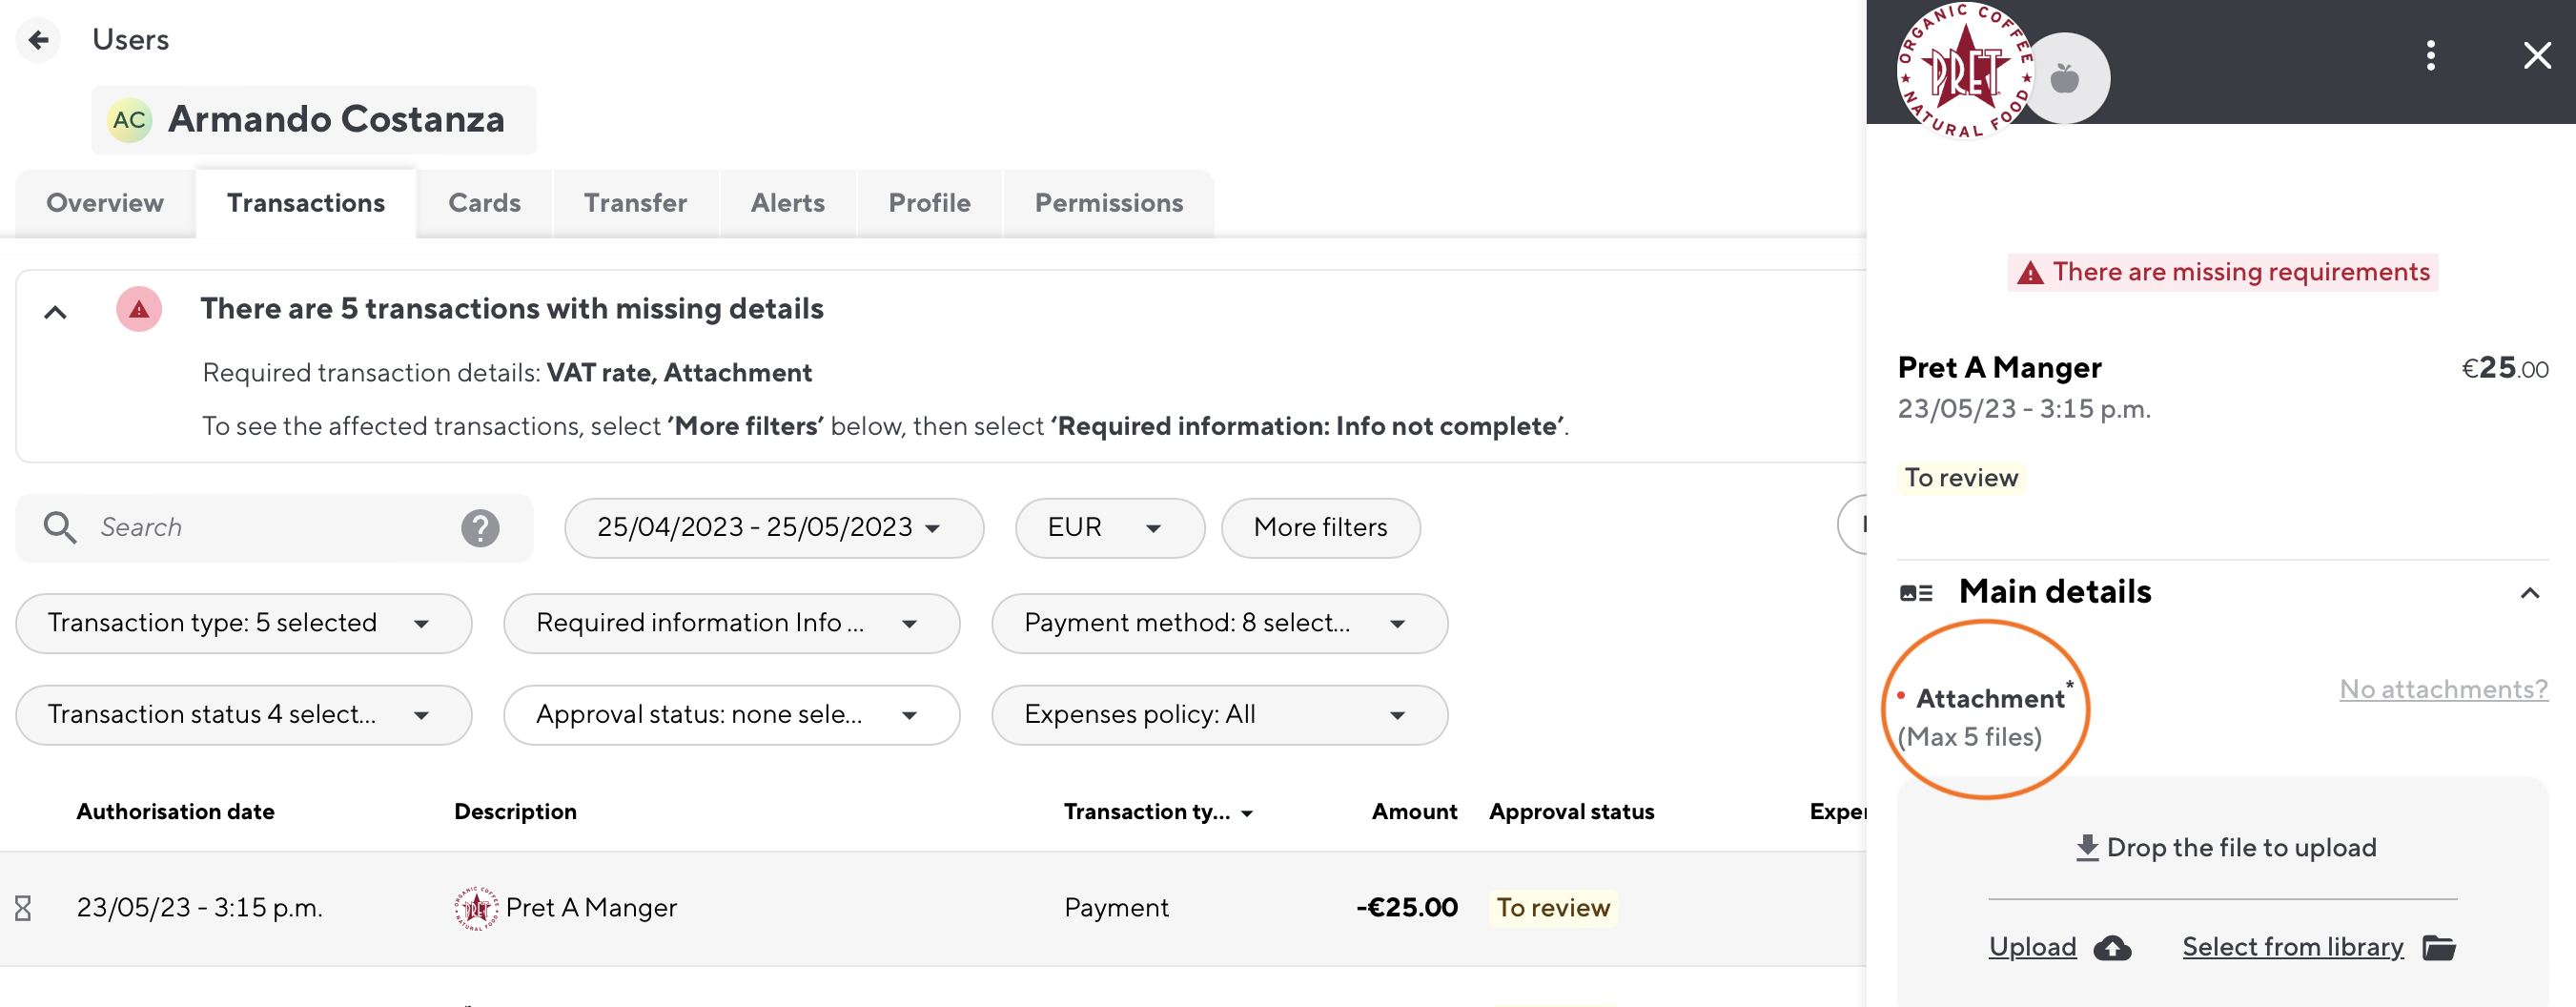Click the back arrow beside Users

[x=38, y=39]
